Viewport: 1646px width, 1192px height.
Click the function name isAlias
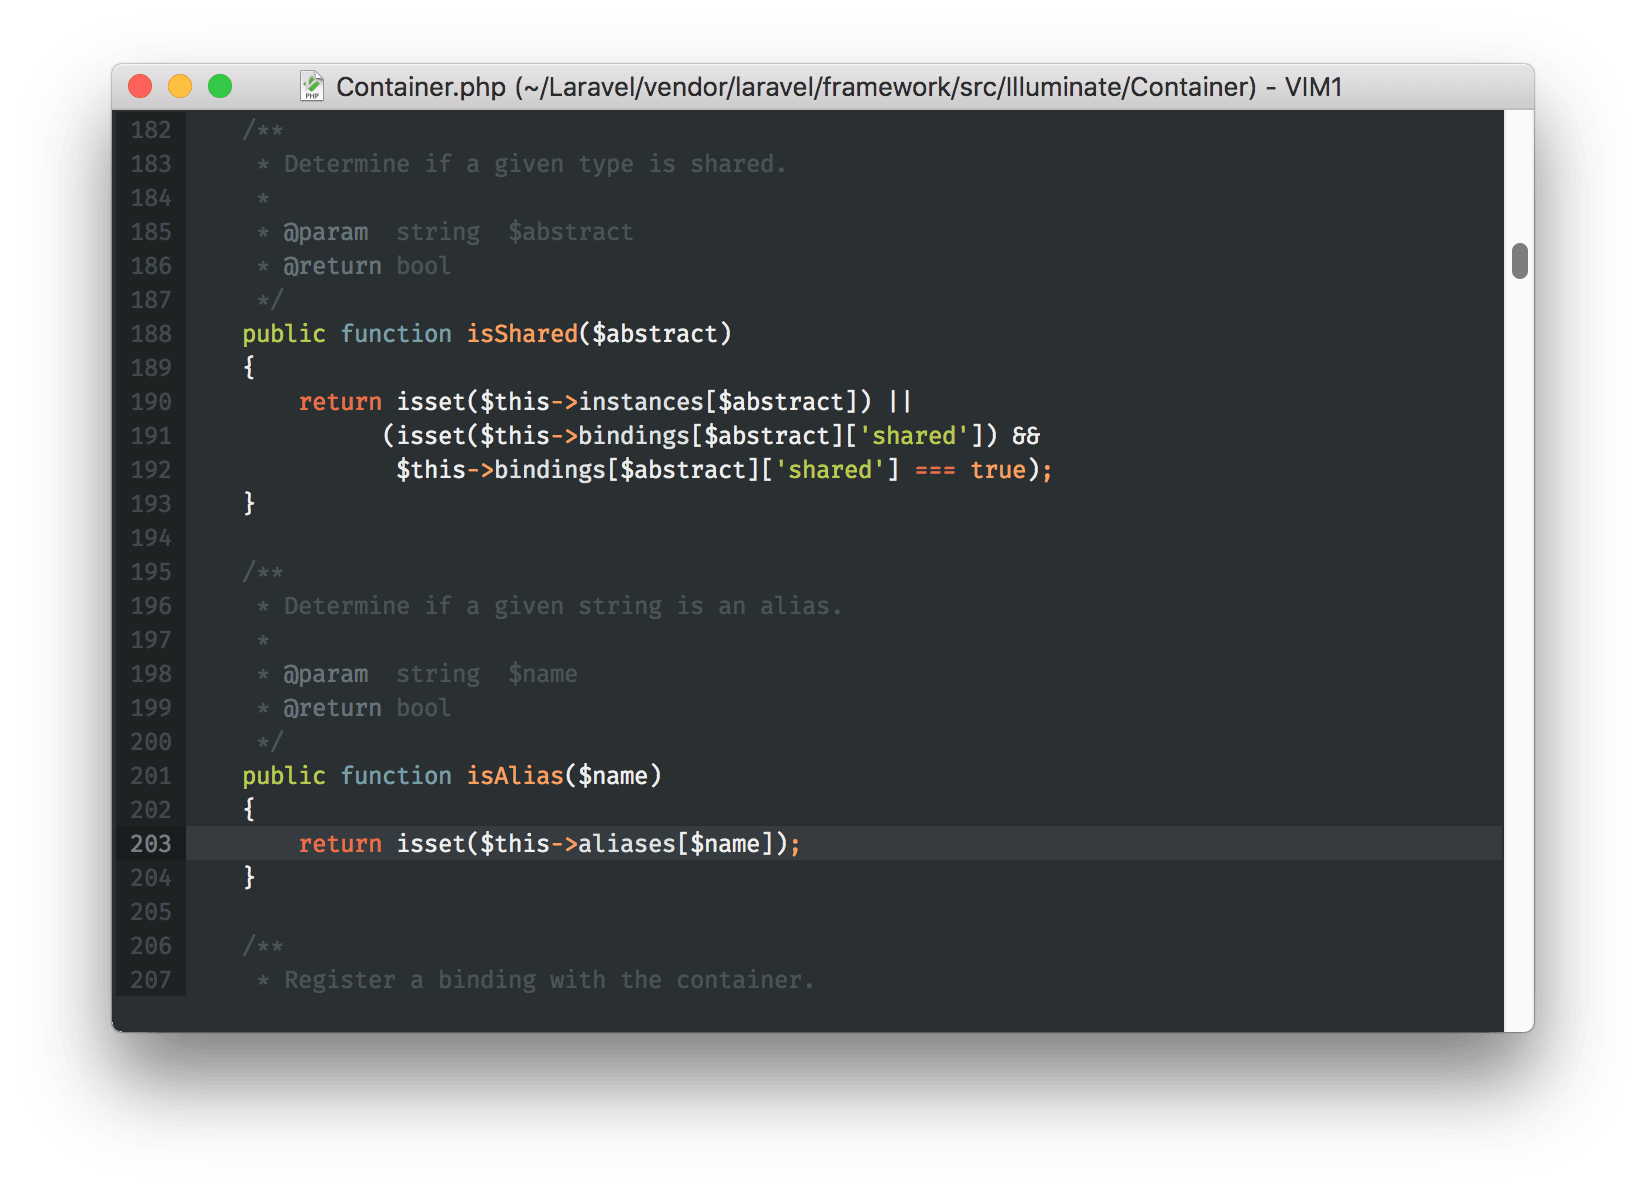click(x=515, y=776)
